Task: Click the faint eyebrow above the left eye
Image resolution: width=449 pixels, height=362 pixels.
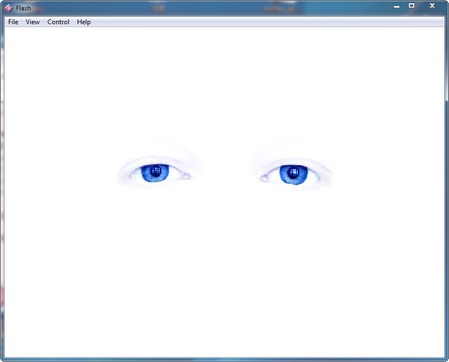Action: [x=173, y=147]
